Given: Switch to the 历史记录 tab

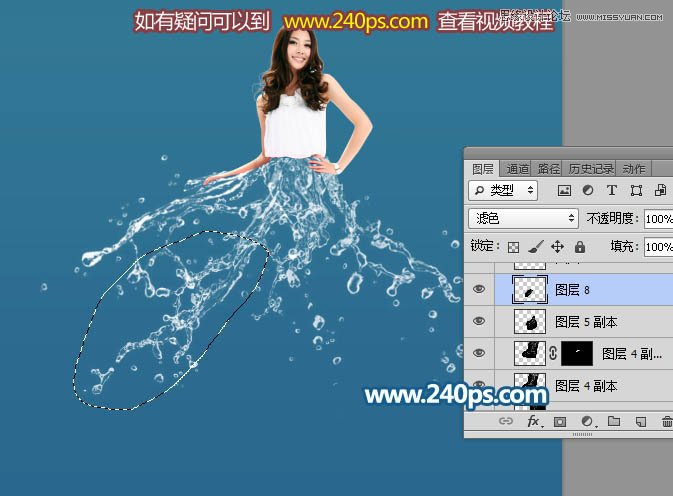Looking at the screenshot, I should click(x=591, y=168).
